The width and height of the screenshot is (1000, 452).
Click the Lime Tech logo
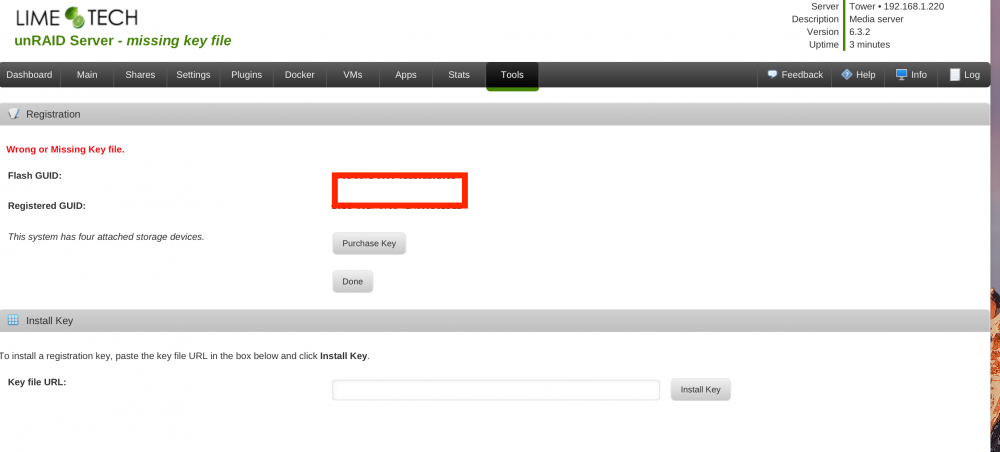pyautogui.click(x=77, y=17)
